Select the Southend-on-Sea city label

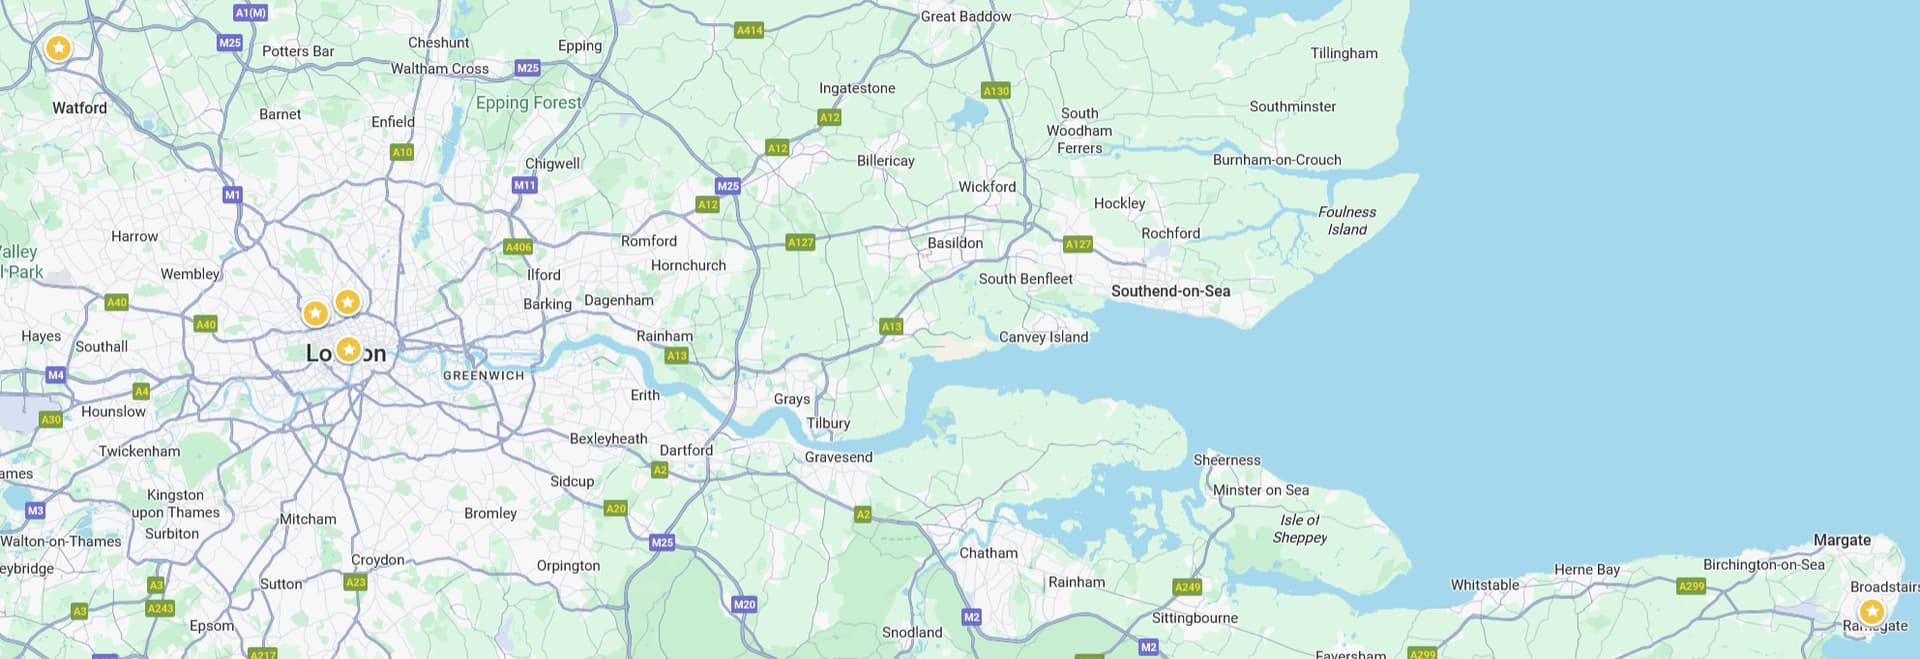(x=1171, y=291)
